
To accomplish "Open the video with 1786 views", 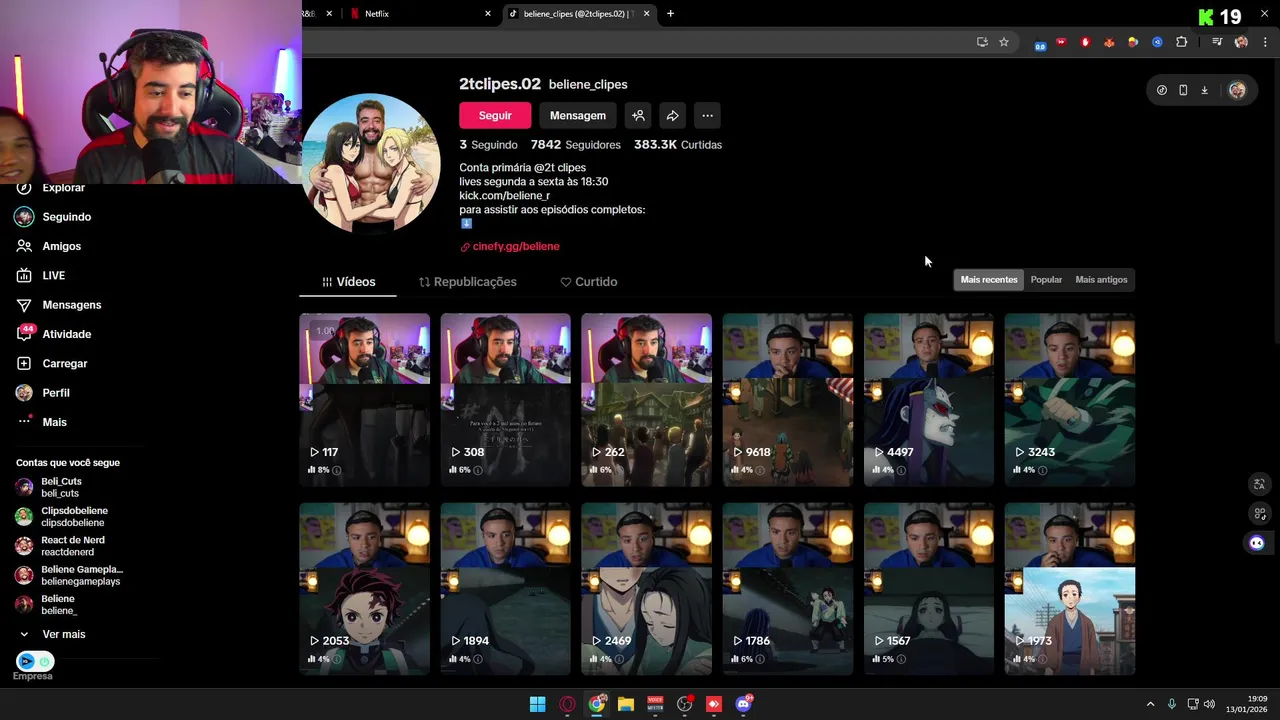I will click(788, 589).
